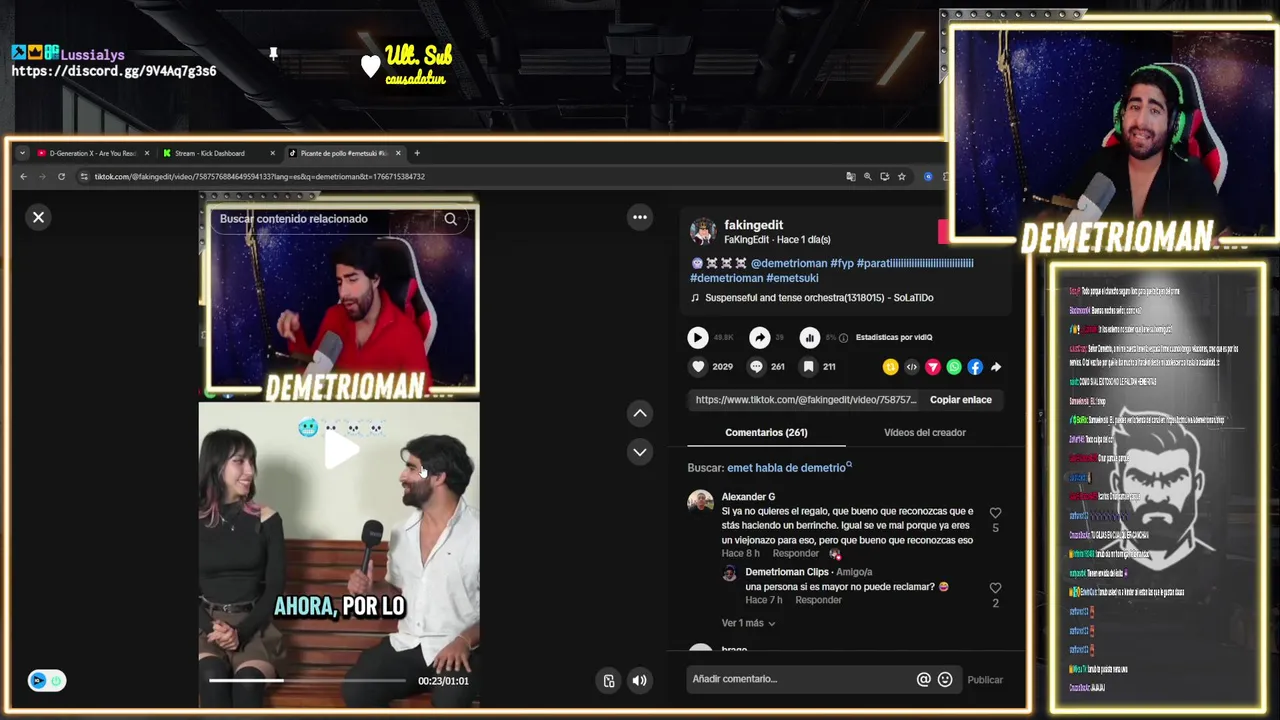Like Demetrioman Clips' reply
The height and width of the screenshot is (720, 1280).
(995, 589)
